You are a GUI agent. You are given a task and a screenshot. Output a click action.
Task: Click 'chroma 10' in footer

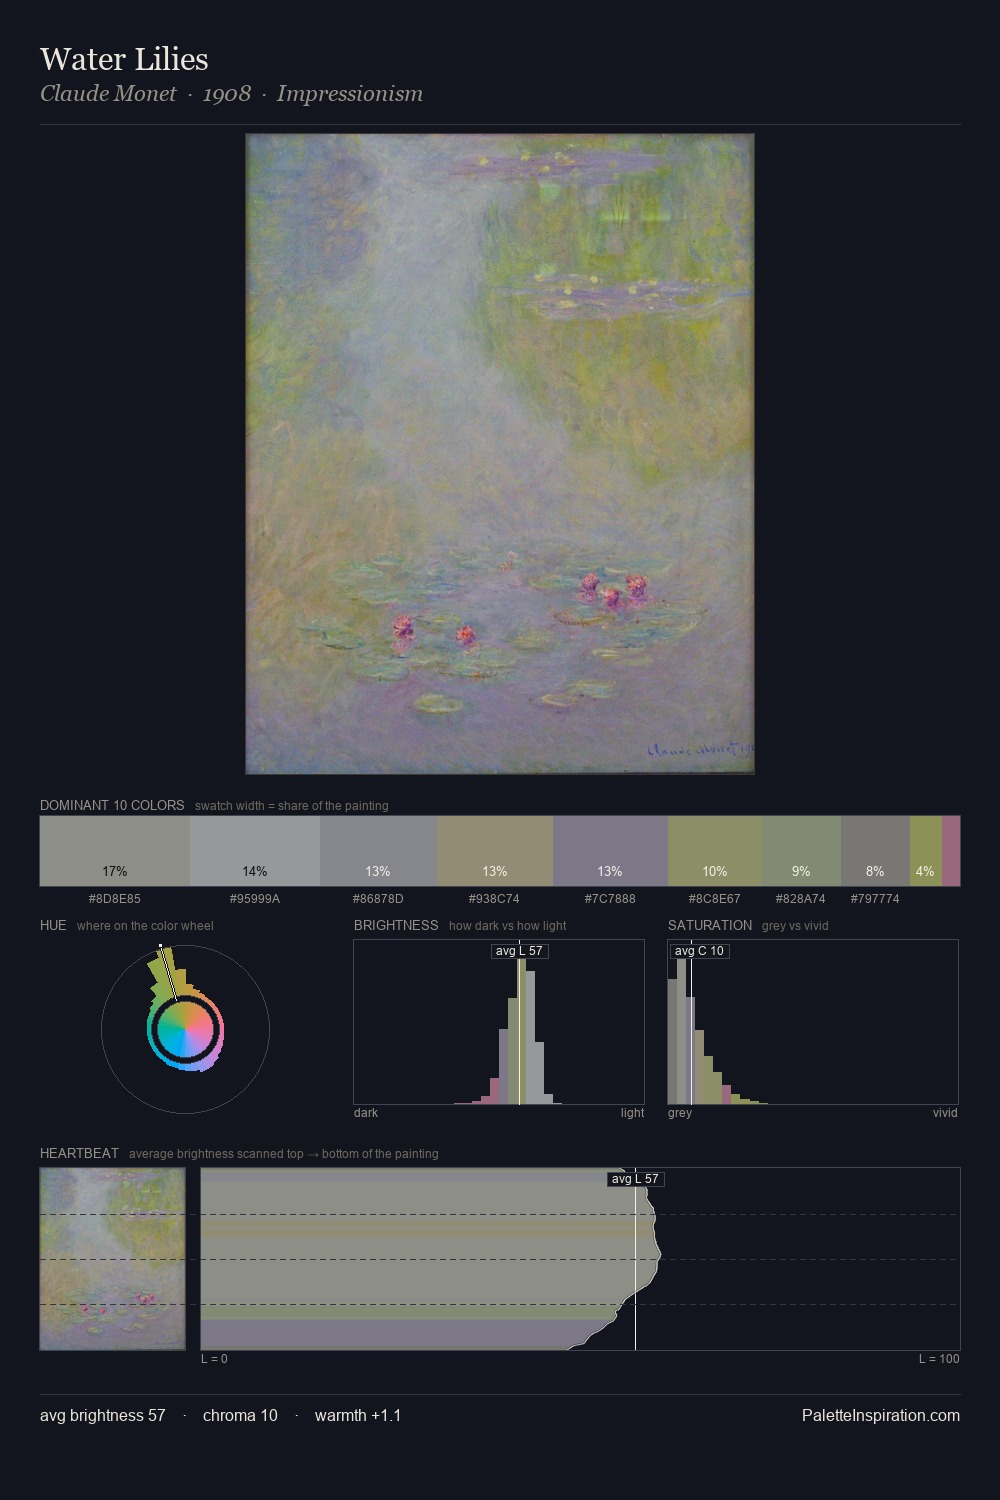tap(240, 1415)
